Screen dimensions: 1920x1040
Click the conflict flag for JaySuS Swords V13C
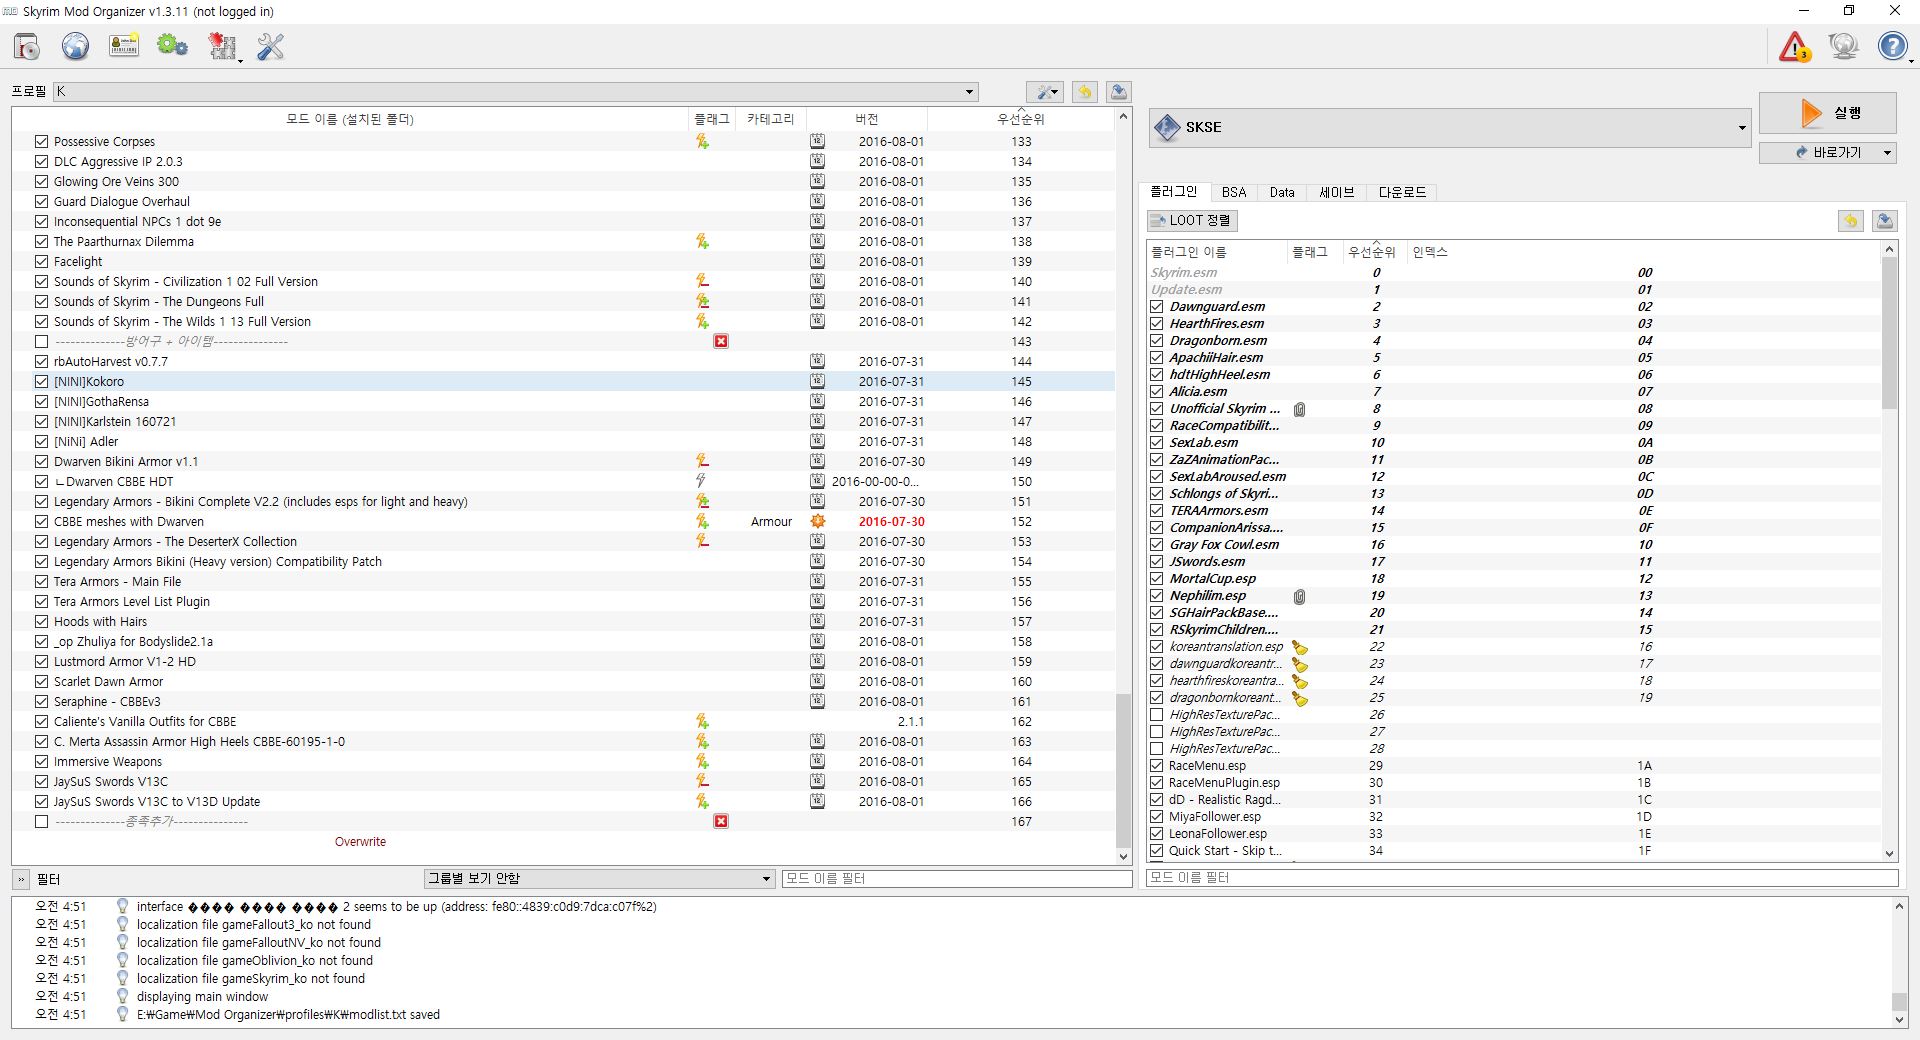pos(702,781)
